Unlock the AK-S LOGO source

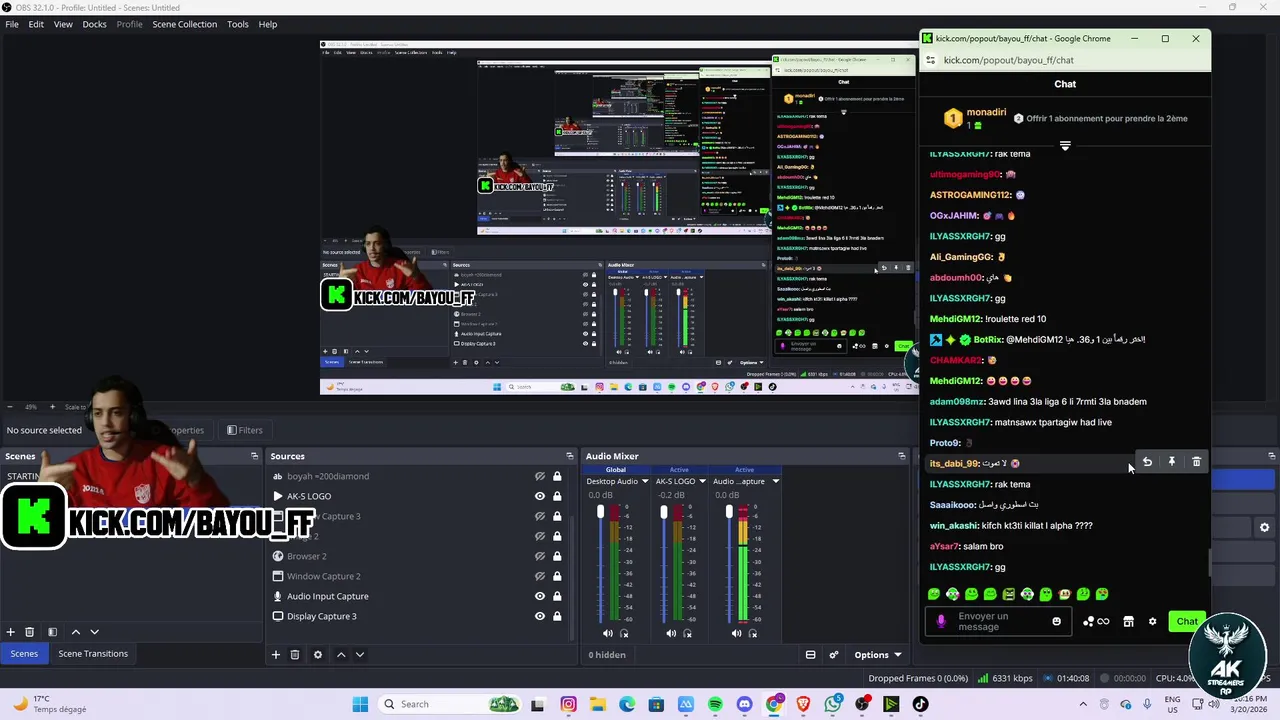click(557, 496)
